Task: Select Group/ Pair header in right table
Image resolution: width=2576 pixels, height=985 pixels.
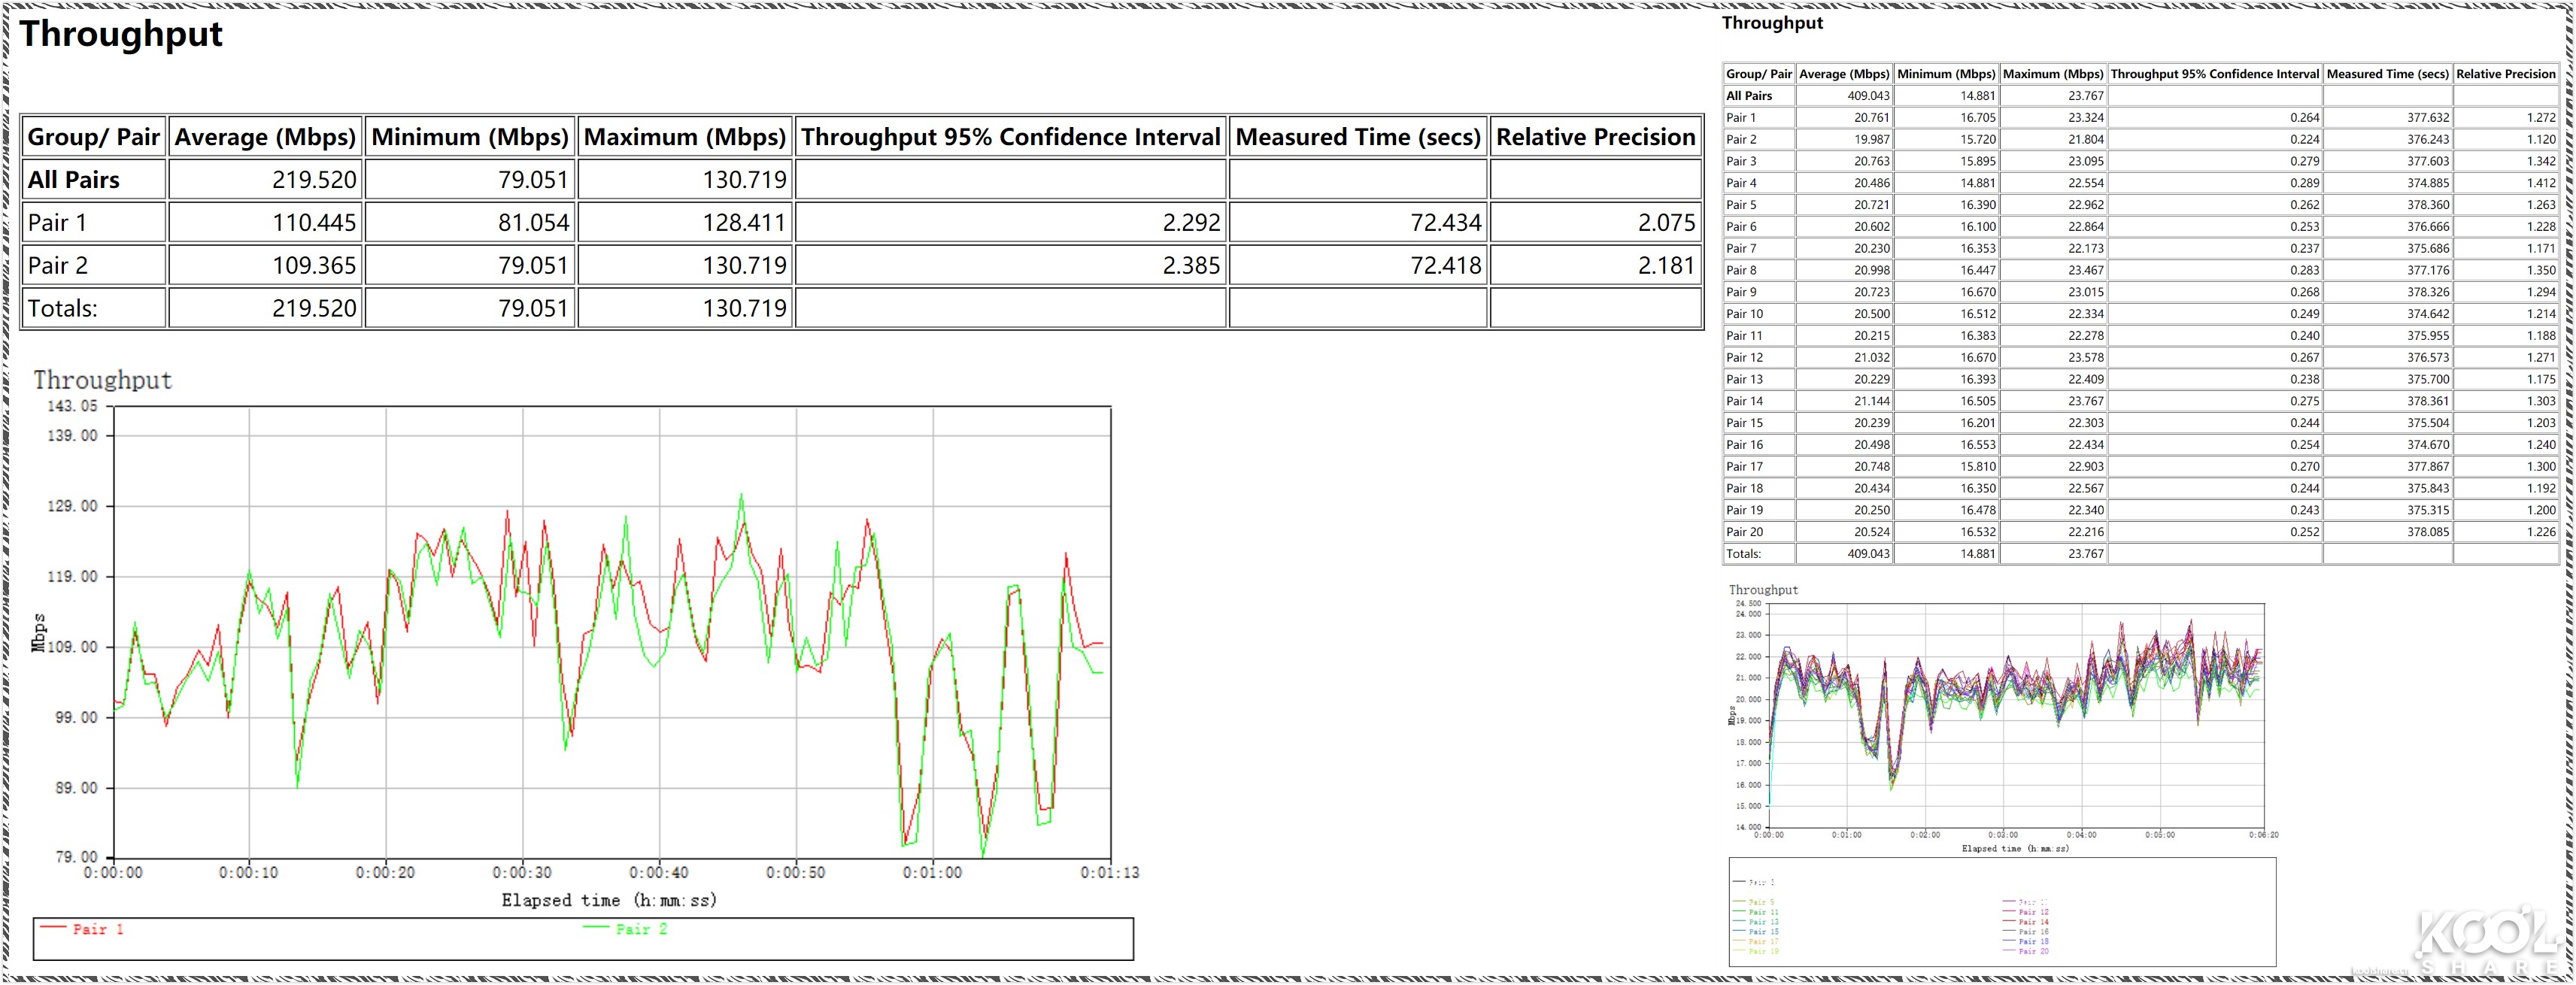Action: click(1758, 74)
